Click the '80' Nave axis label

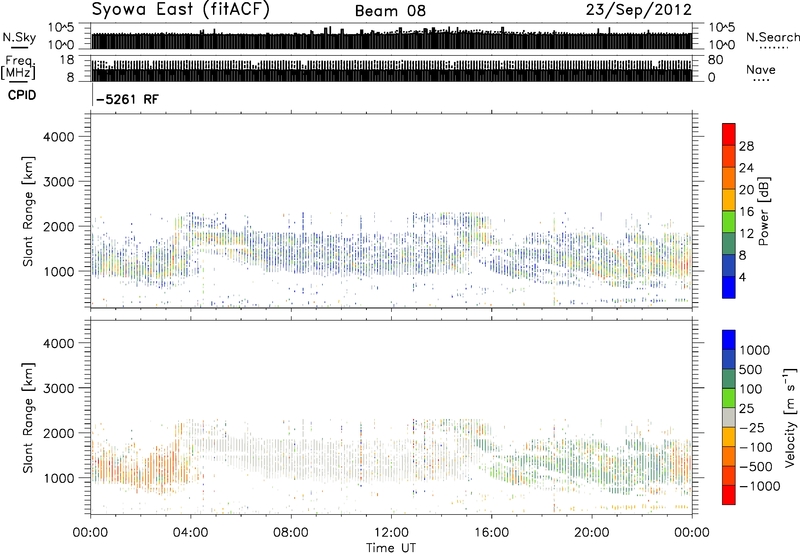point(715,60)
